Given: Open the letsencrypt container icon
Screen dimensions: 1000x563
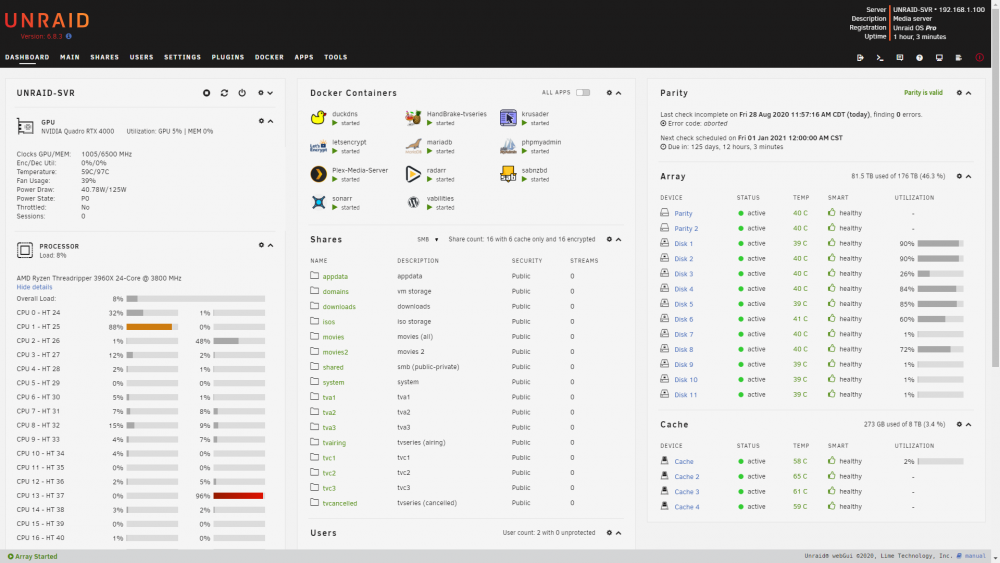Looking at the screenshot, I should 318,146.
